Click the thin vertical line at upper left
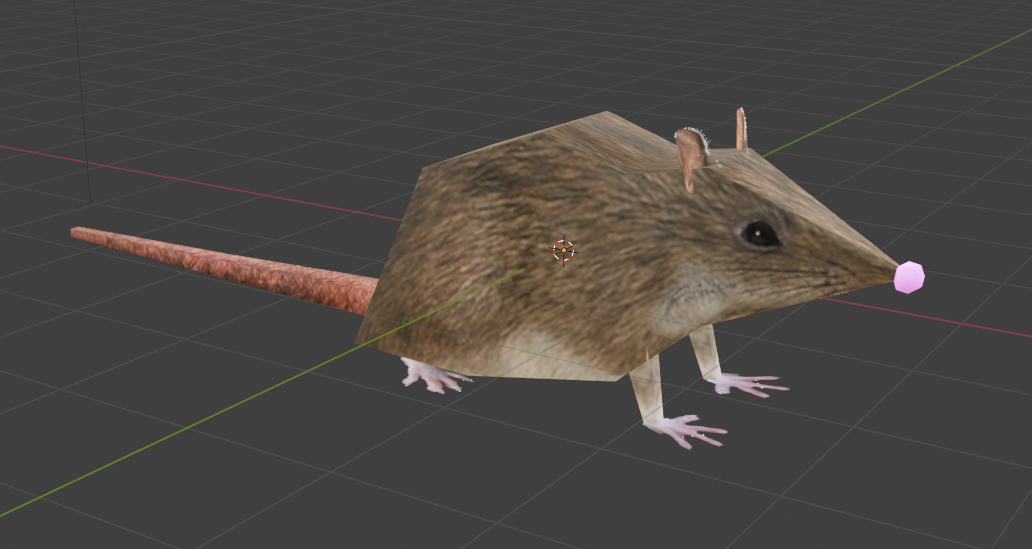 pos(85,100)
